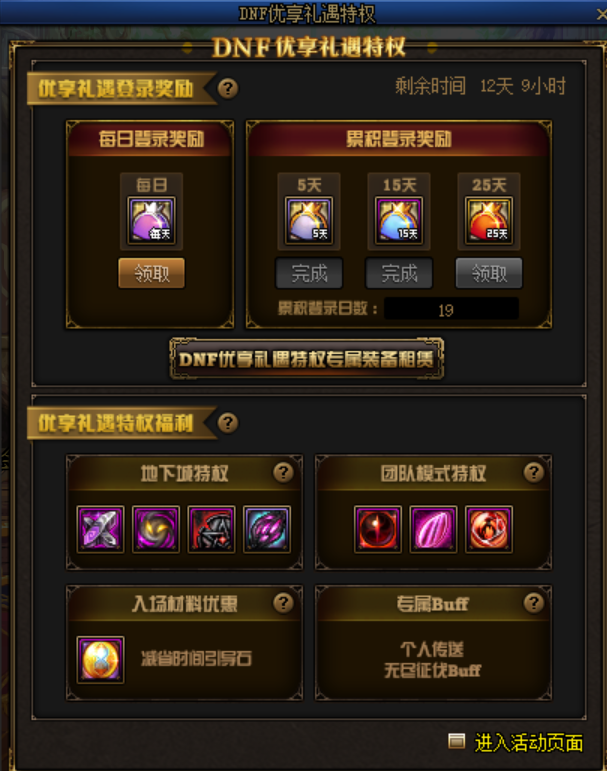Open DNF优享礼遇特权专属装备租赁 banner button
The width and height of the screenshot is (607, 771).
[x=306, y=359]
